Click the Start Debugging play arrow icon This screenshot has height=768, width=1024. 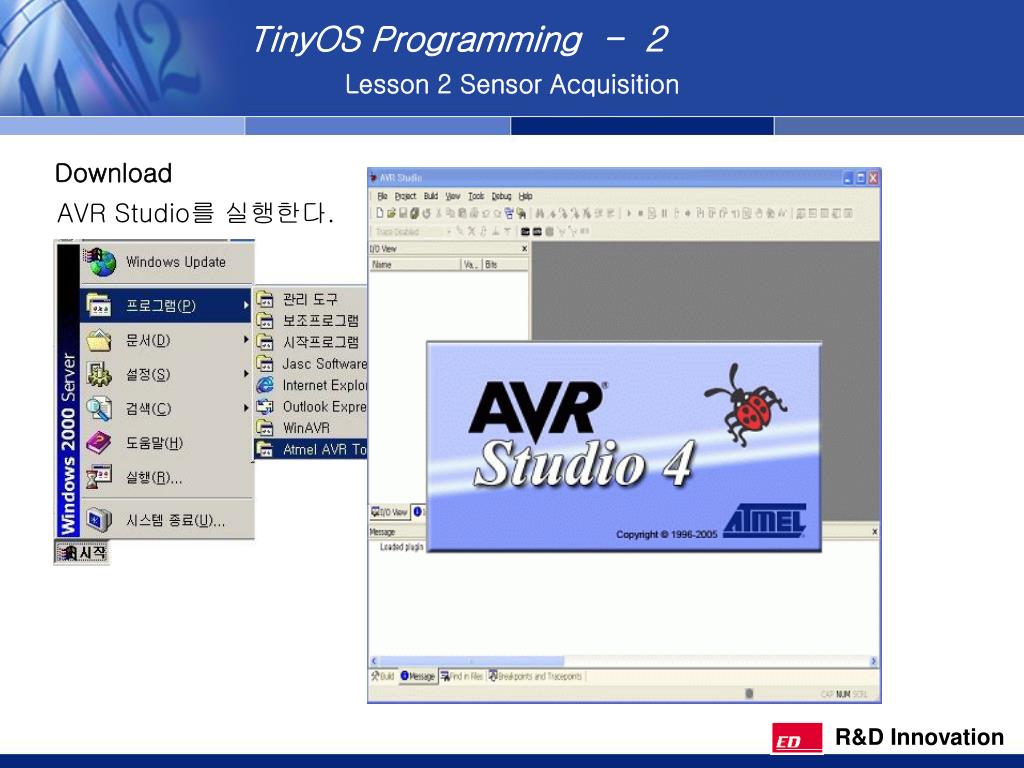629,213
